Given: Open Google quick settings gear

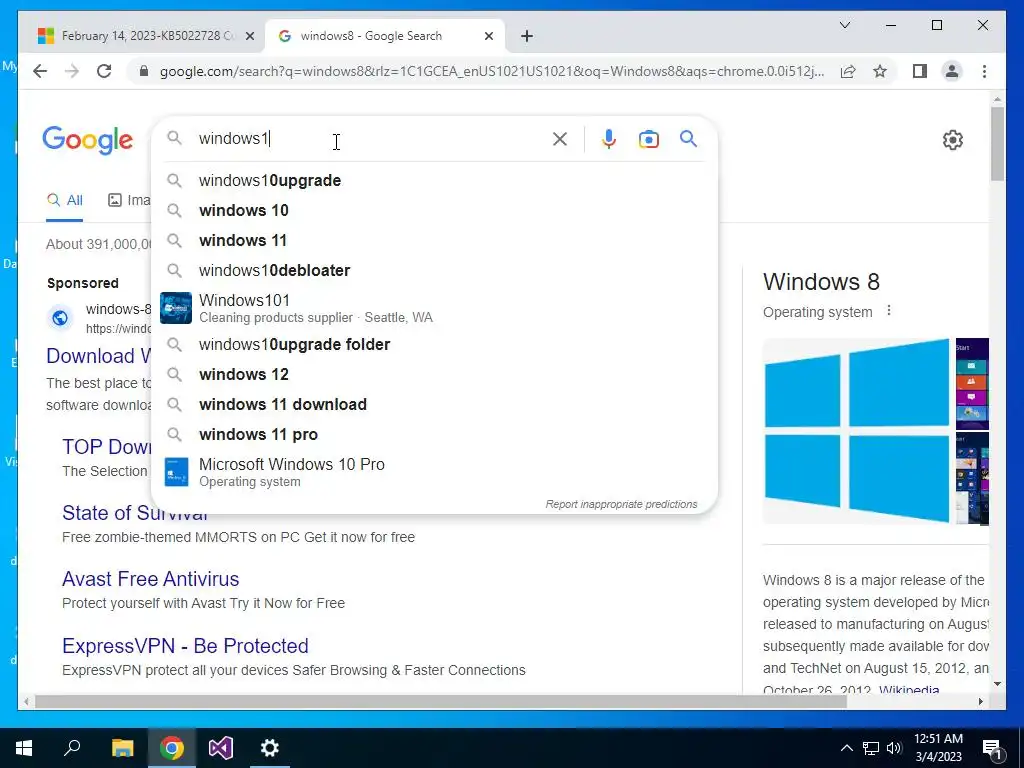Looking at the screenshot, I should [953, 140].
